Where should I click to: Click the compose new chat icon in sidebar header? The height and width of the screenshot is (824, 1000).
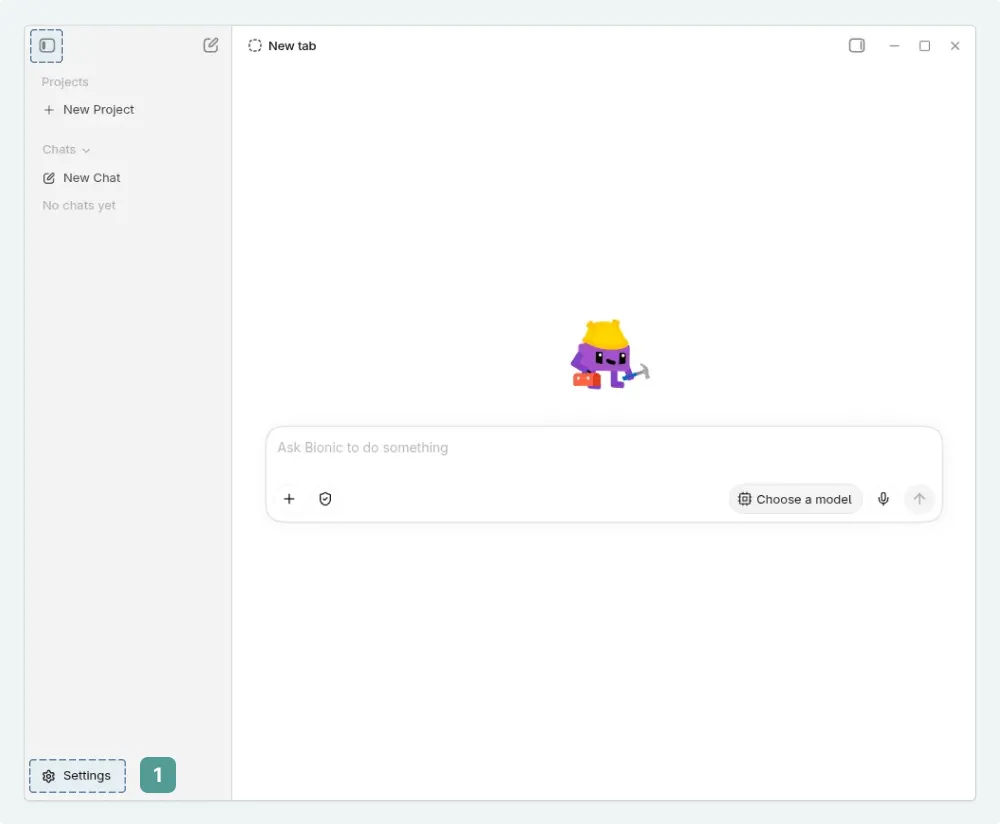(x=210, y=45)
